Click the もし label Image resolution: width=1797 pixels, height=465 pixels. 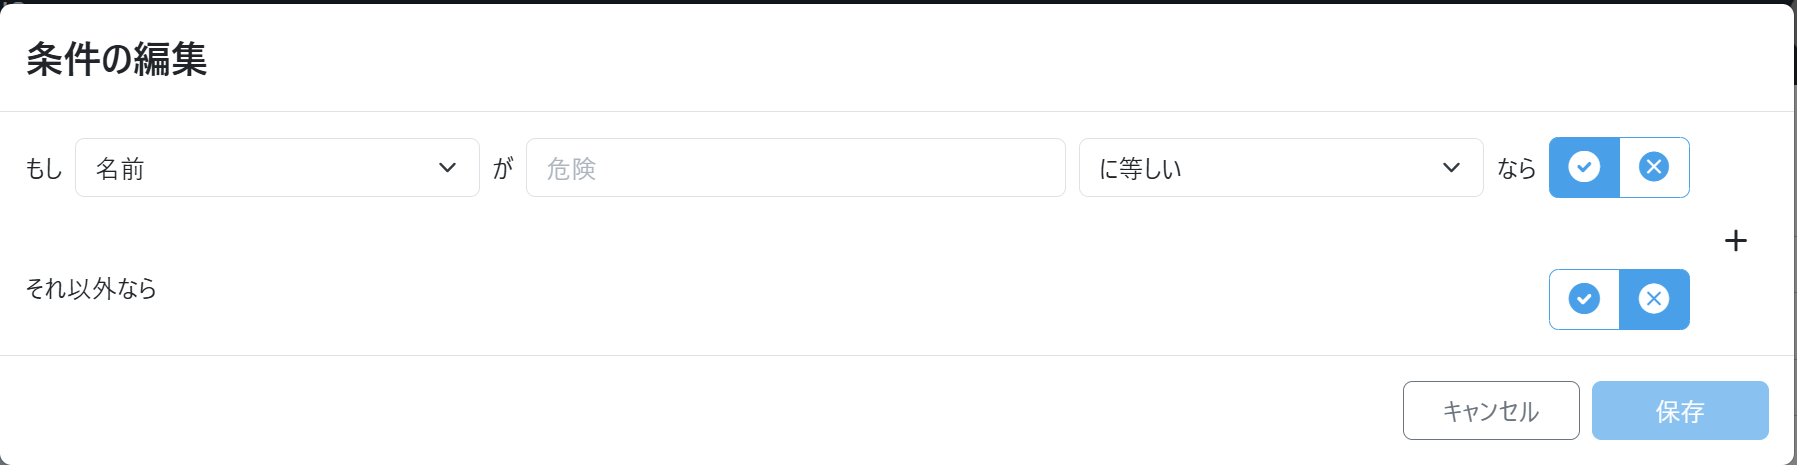point(44,169)
